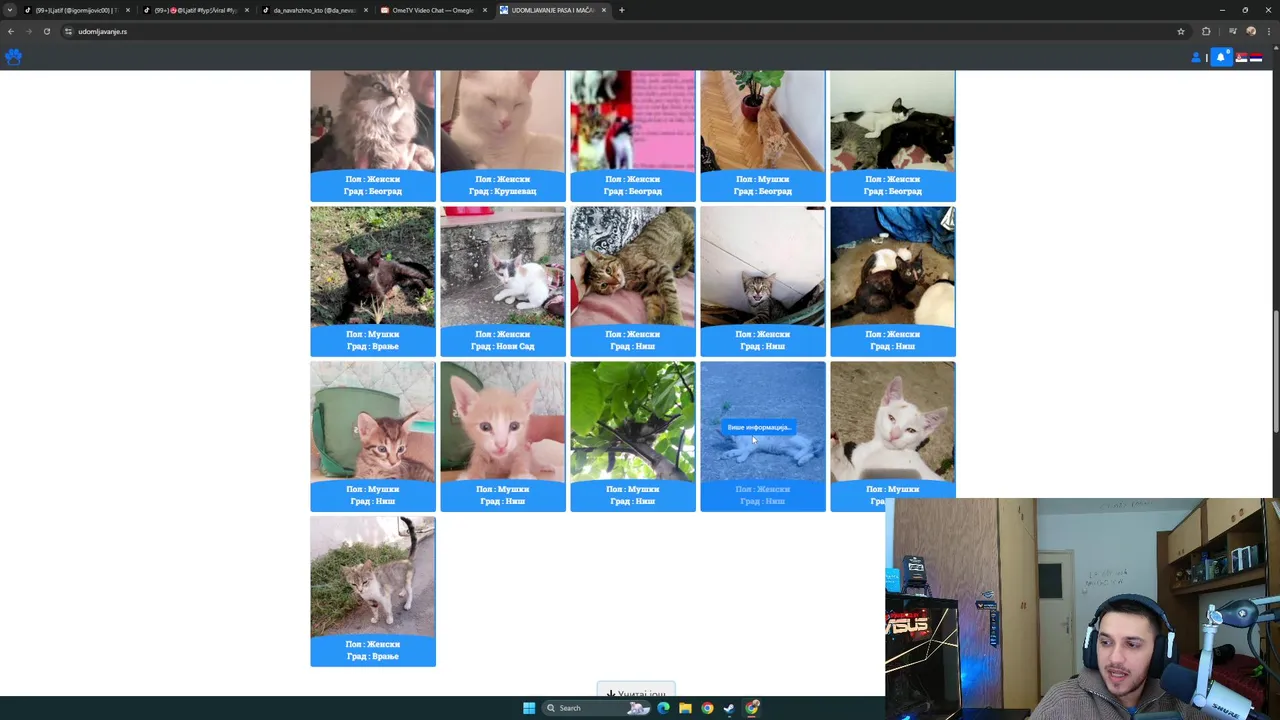Open the pink collage cat card from Београд
The width and height of the screenshot is (1280, 720).
[x=633, y=135]
